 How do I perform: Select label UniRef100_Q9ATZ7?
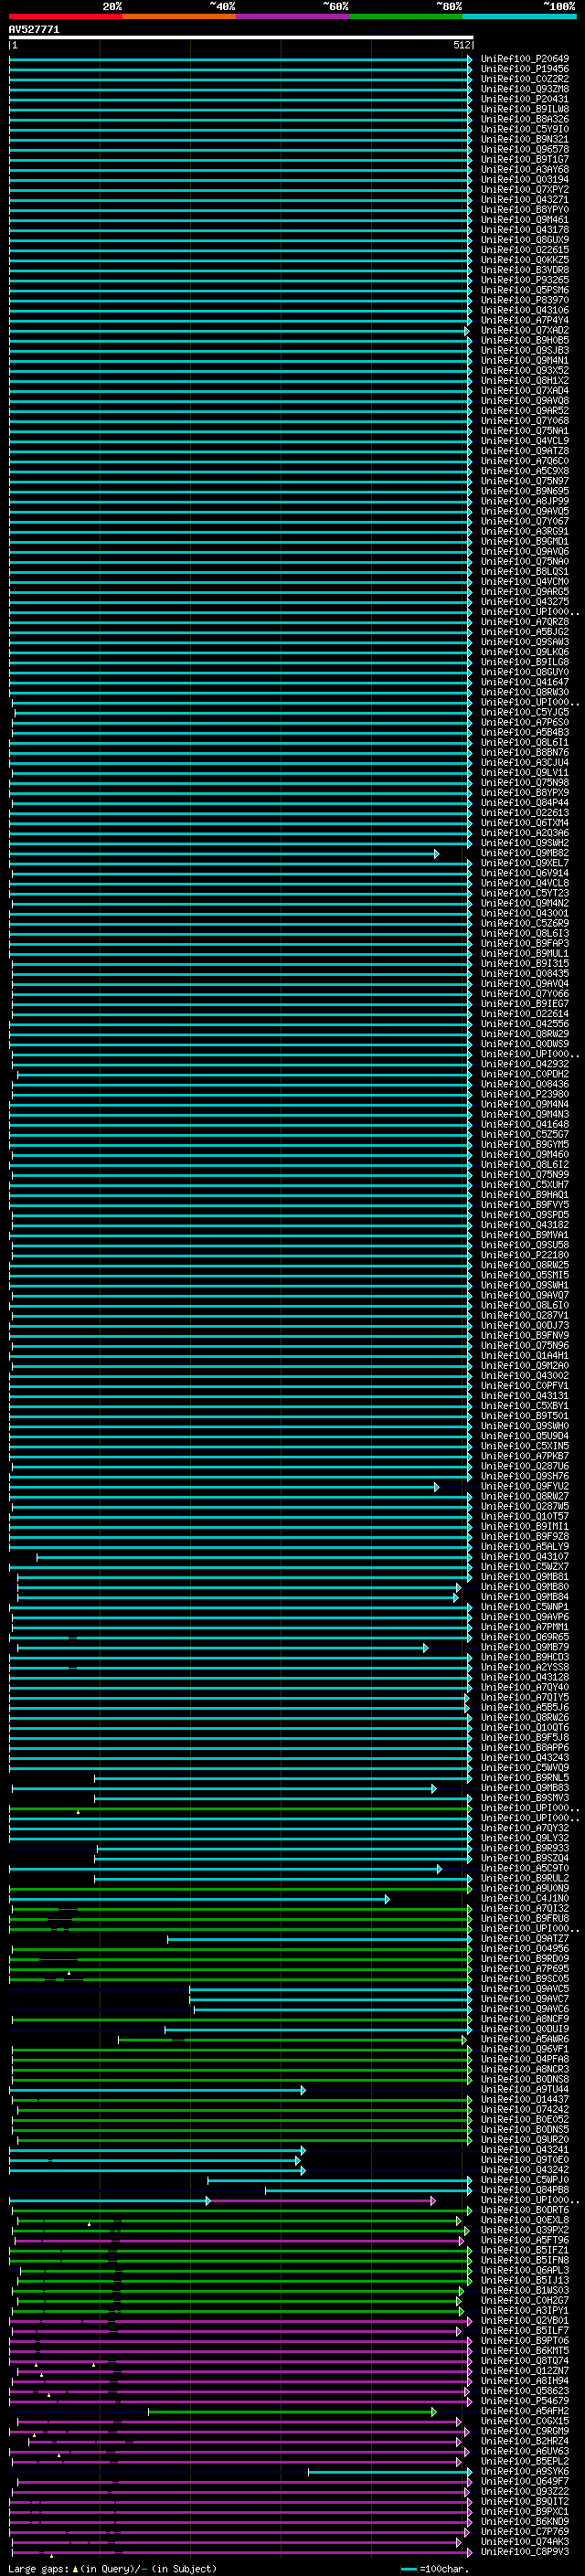pyautogui.click(x=525, y=1938)
